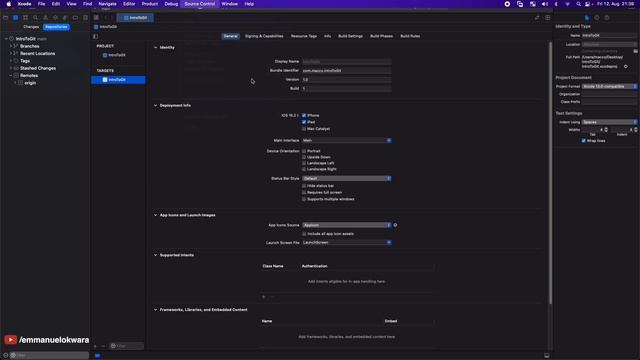Image resolution: width=640 pixels, height=360 pixels.
Task: Select the Quick Help inspector icon
Action: [x=607, y=18]
